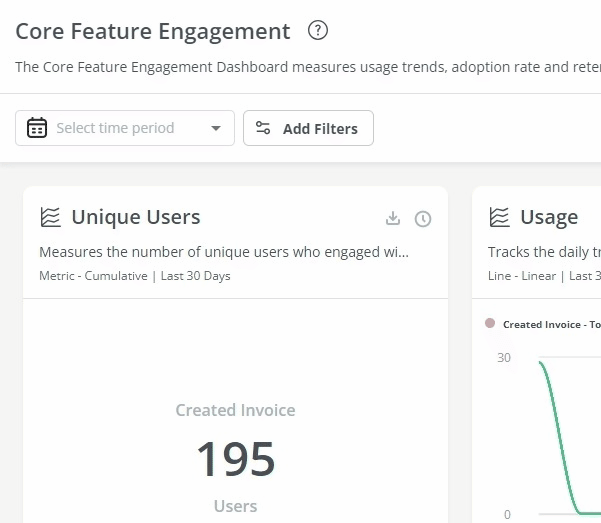Click the chart icon beside Usage title
Image resolution: width=601 pixels, height=523 pixels.
coord(499,217)
